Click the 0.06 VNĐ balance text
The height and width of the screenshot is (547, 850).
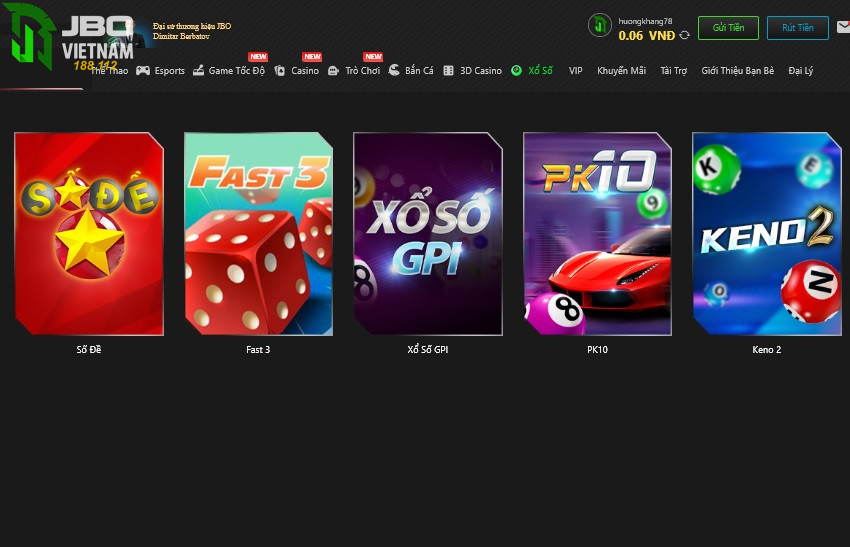coord(647,36)
